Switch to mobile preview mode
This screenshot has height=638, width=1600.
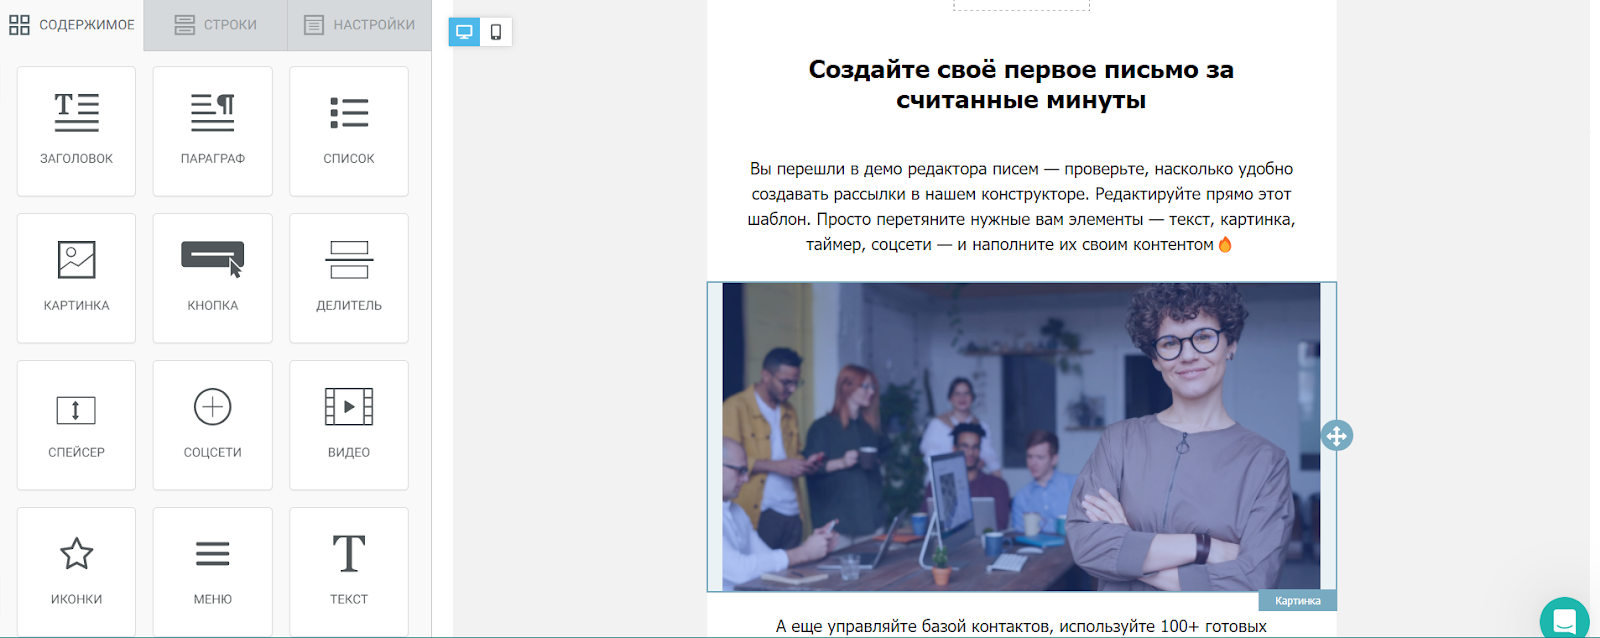pyautogui.click(x=496, y=32)
